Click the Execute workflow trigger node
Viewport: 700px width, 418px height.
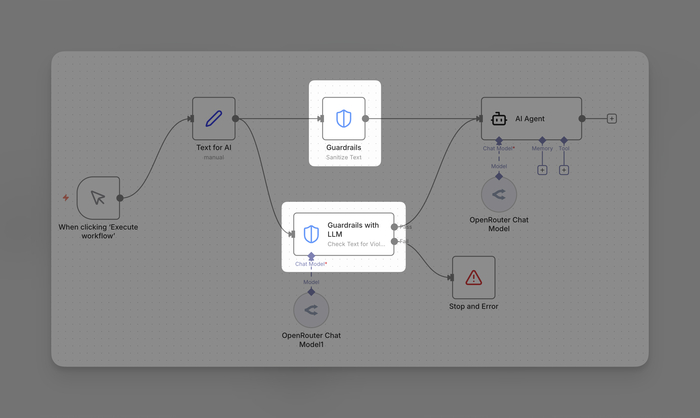[98, 198]
